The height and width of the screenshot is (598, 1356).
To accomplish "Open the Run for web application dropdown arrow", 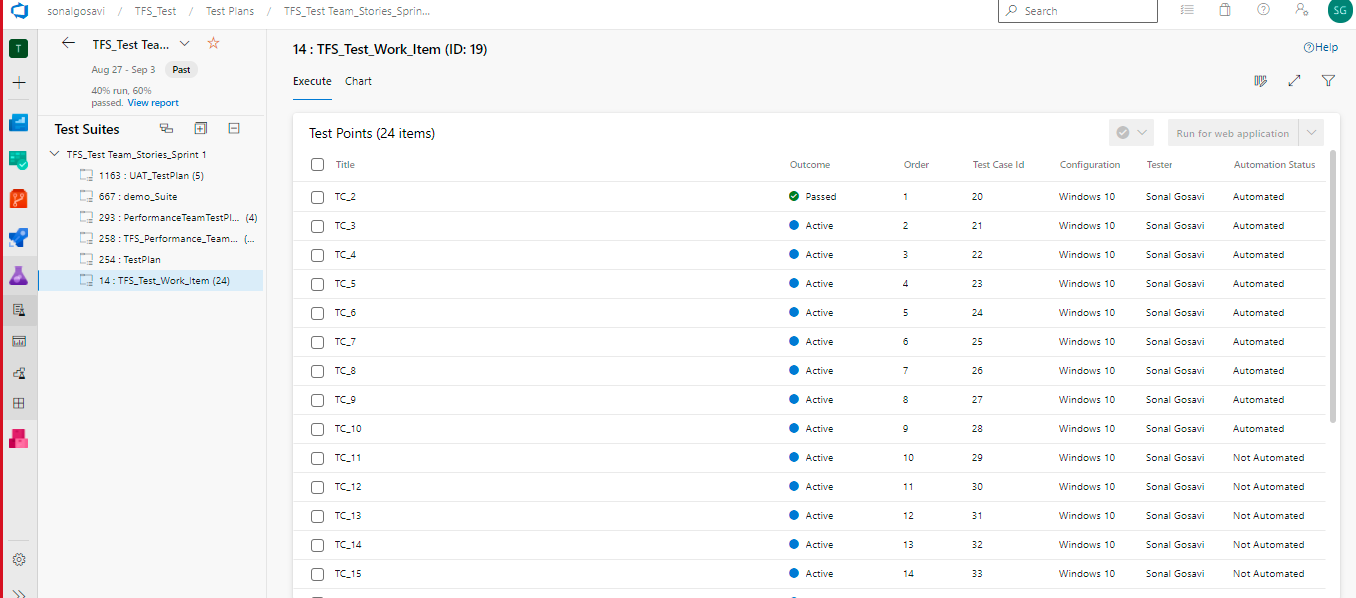I will (x=1311, y=132).
